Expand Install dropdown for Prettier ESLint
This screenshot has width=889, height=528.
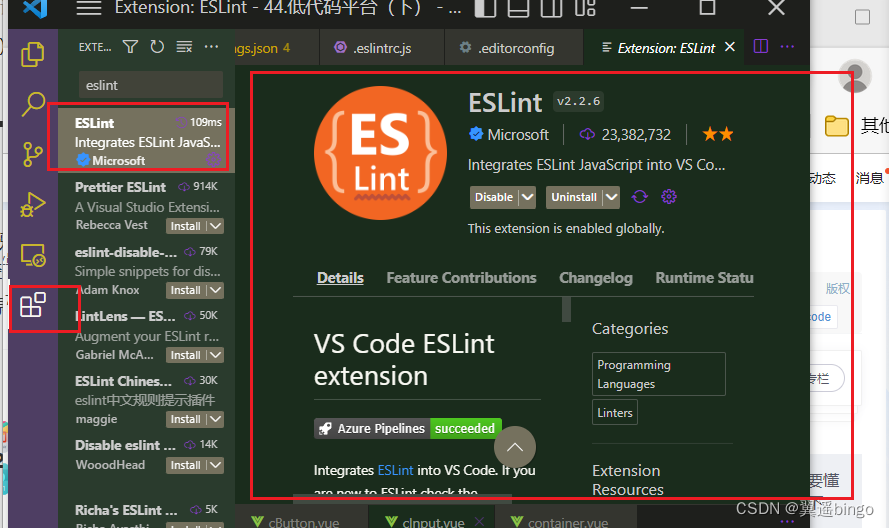215,226
